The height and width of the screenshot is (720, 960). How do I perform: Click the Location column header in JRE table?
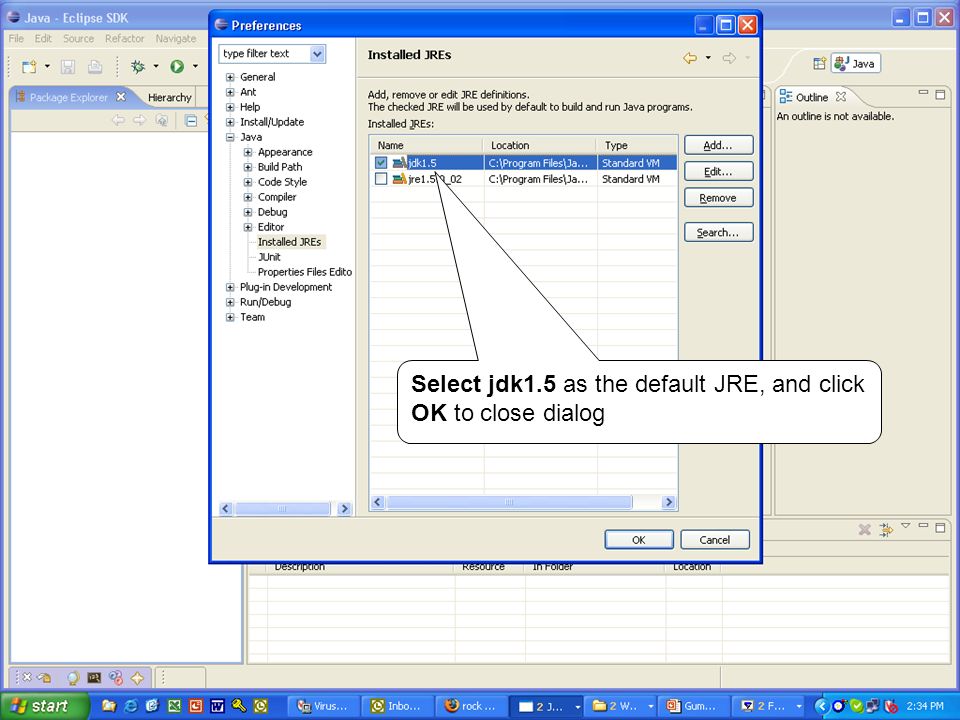[540, 145]
